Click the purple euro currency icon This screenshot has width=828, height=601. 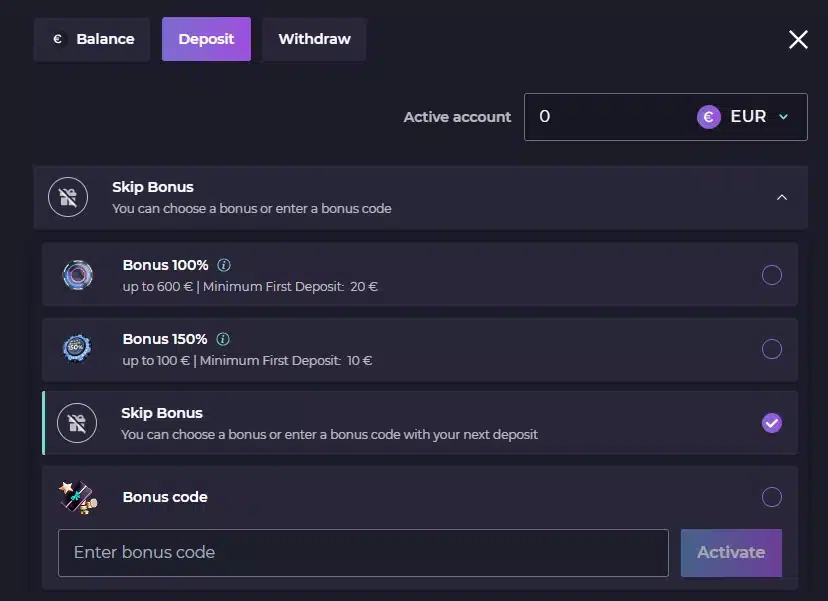pos(709,117)
